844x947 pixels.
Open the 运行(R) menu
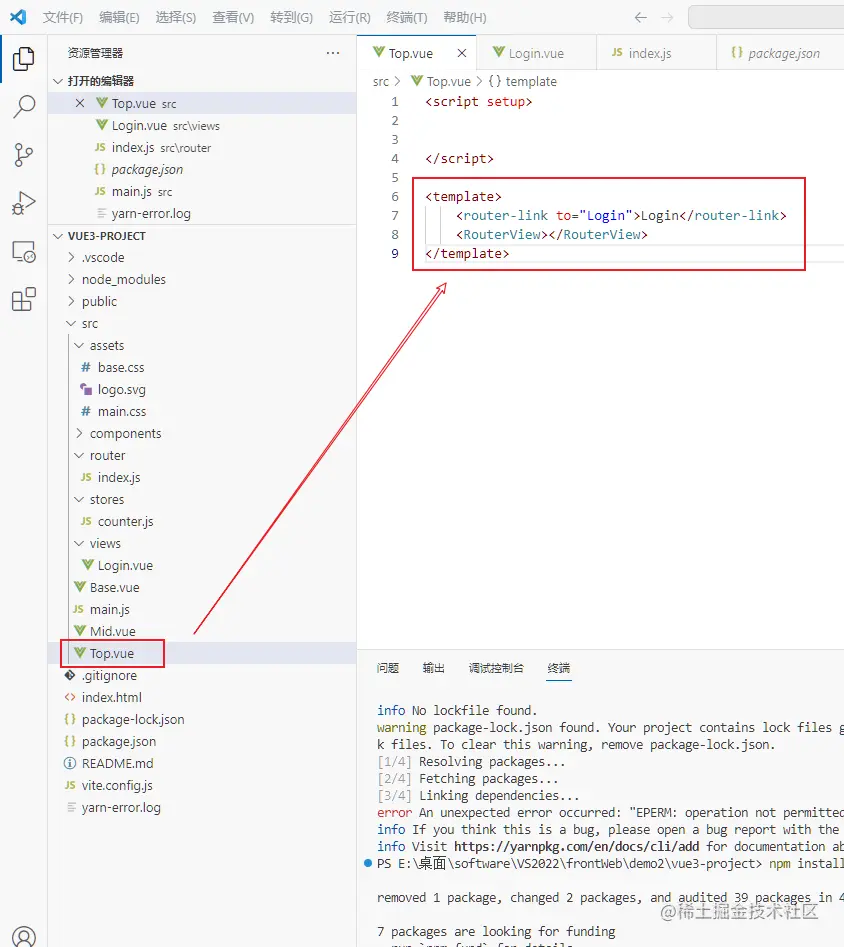click(350, 18)
